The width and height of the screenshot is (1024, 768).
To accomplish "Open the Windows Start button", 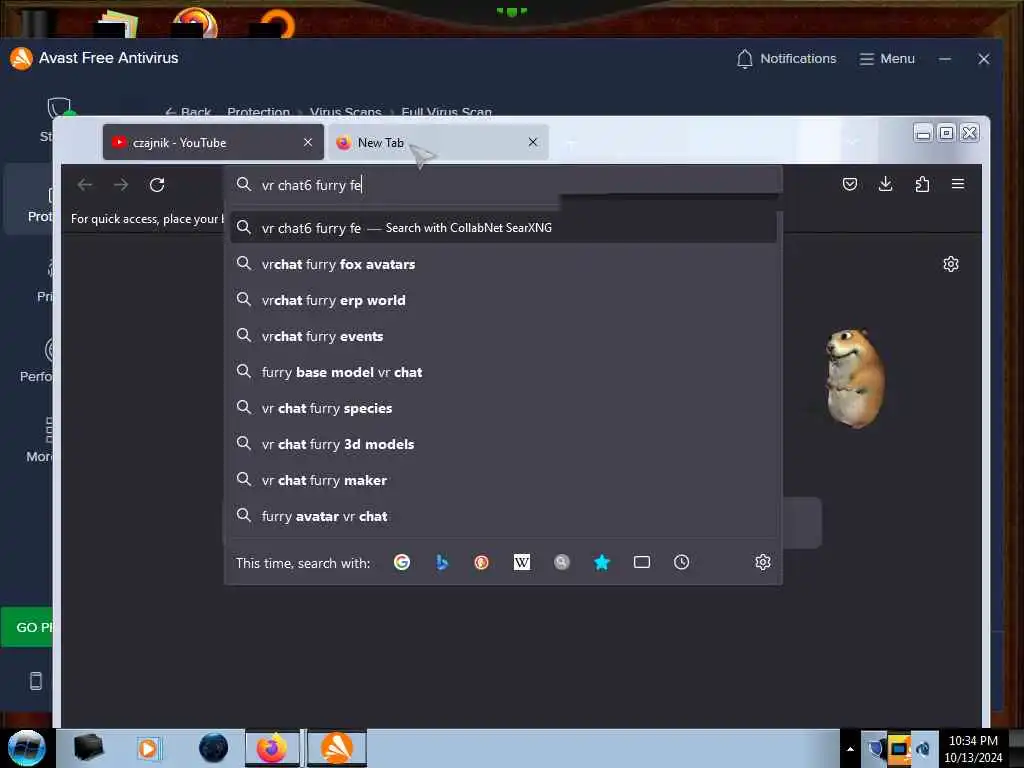I will click(x=26, y=748).
